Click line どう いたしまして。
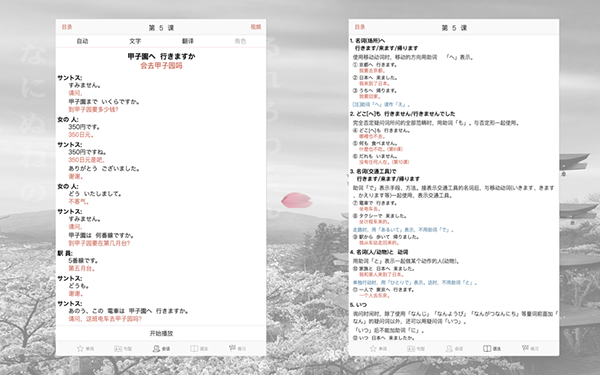 pos(95,194)
